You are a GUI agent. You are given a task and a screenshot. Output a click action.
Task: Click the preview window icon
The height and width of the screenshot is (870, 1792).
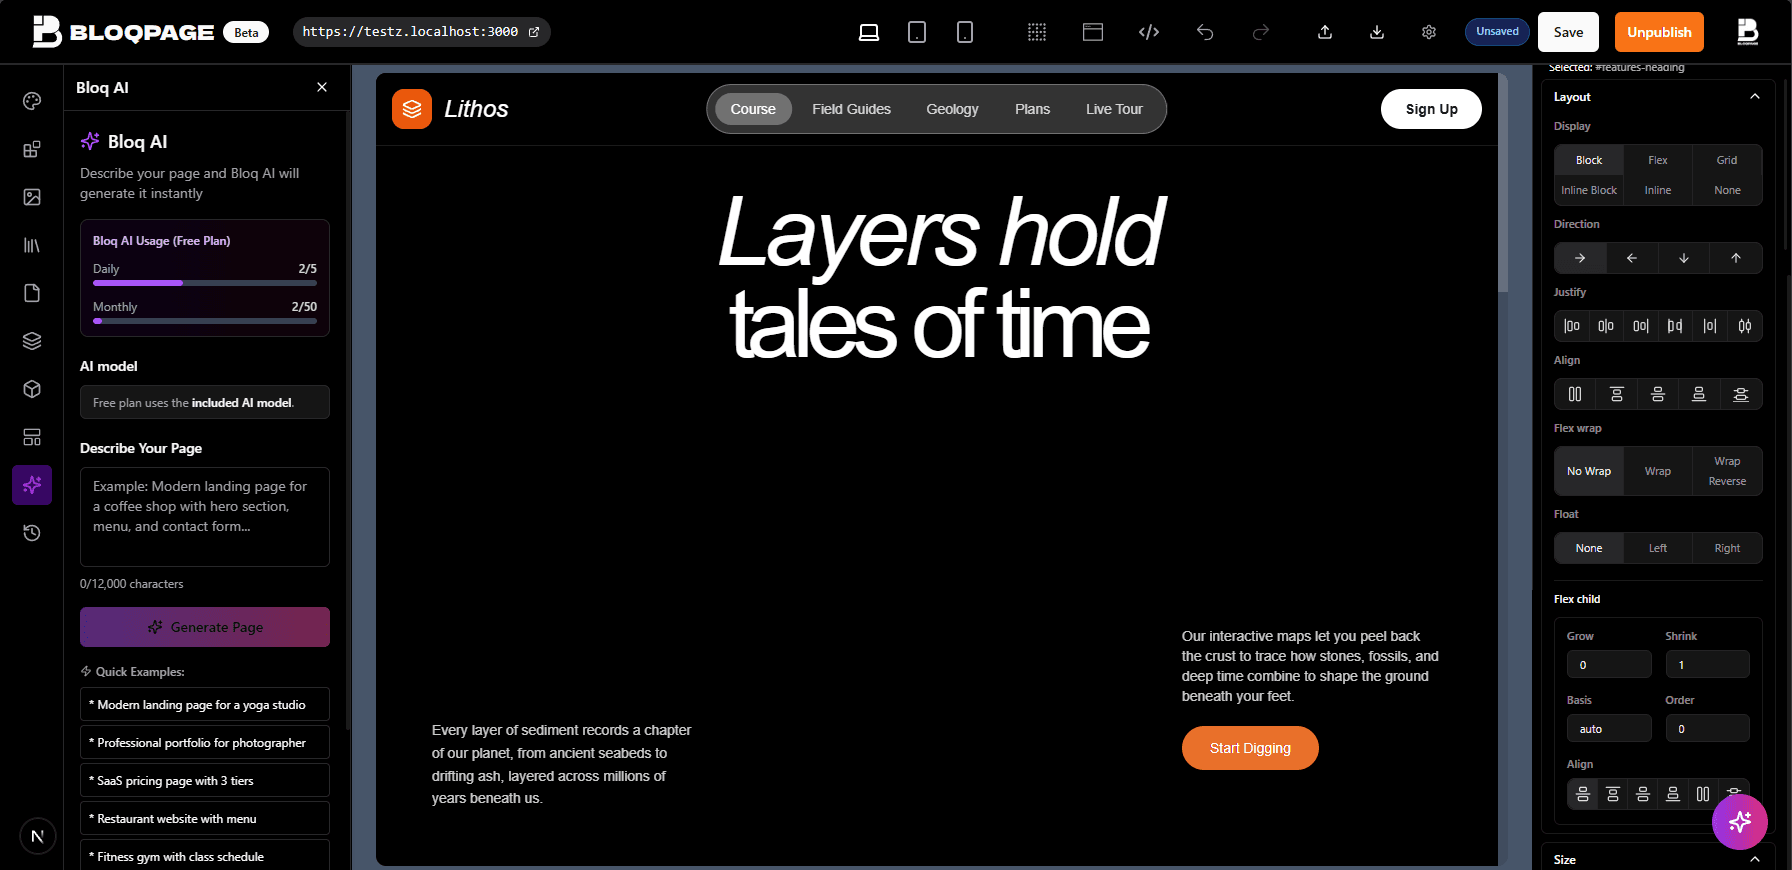[1093, 32]
